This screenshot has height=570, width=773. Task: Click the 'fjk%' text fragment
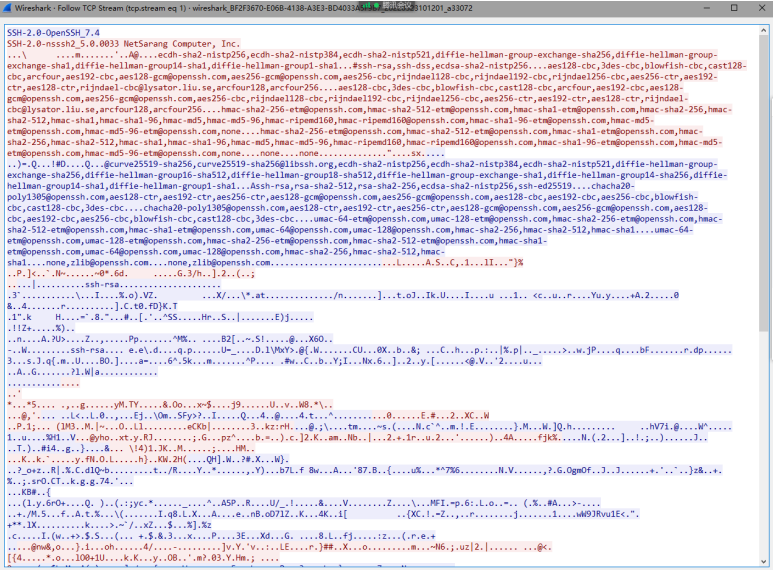click(x=547, y=437)
